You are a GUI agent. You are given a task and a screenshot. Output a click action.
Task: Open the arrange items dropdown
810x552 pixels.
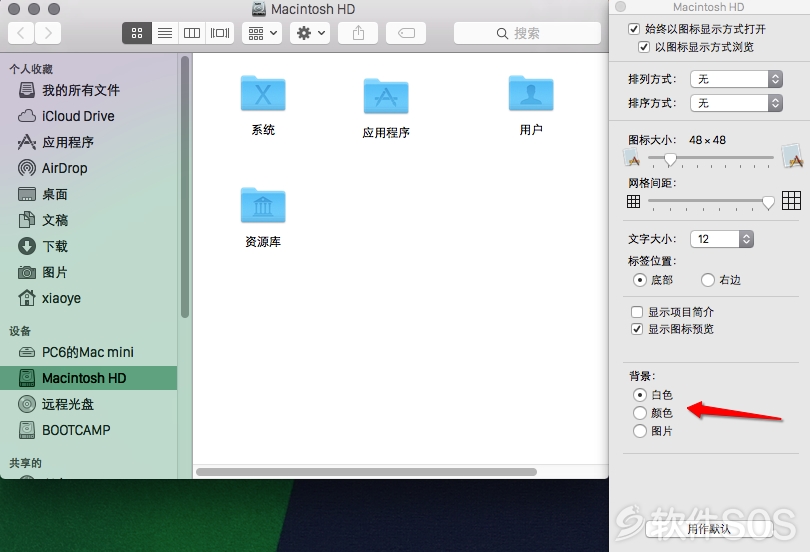point(262,34)
